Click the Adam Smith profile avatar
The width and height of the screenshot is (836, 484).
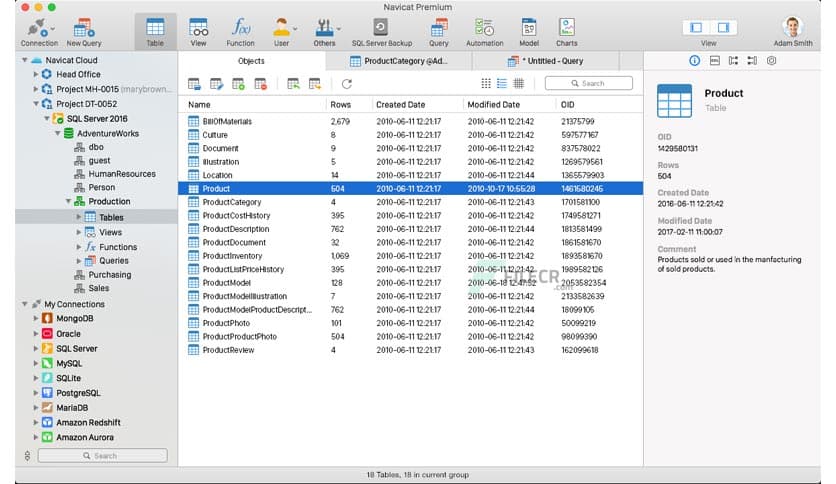(793, 27)
